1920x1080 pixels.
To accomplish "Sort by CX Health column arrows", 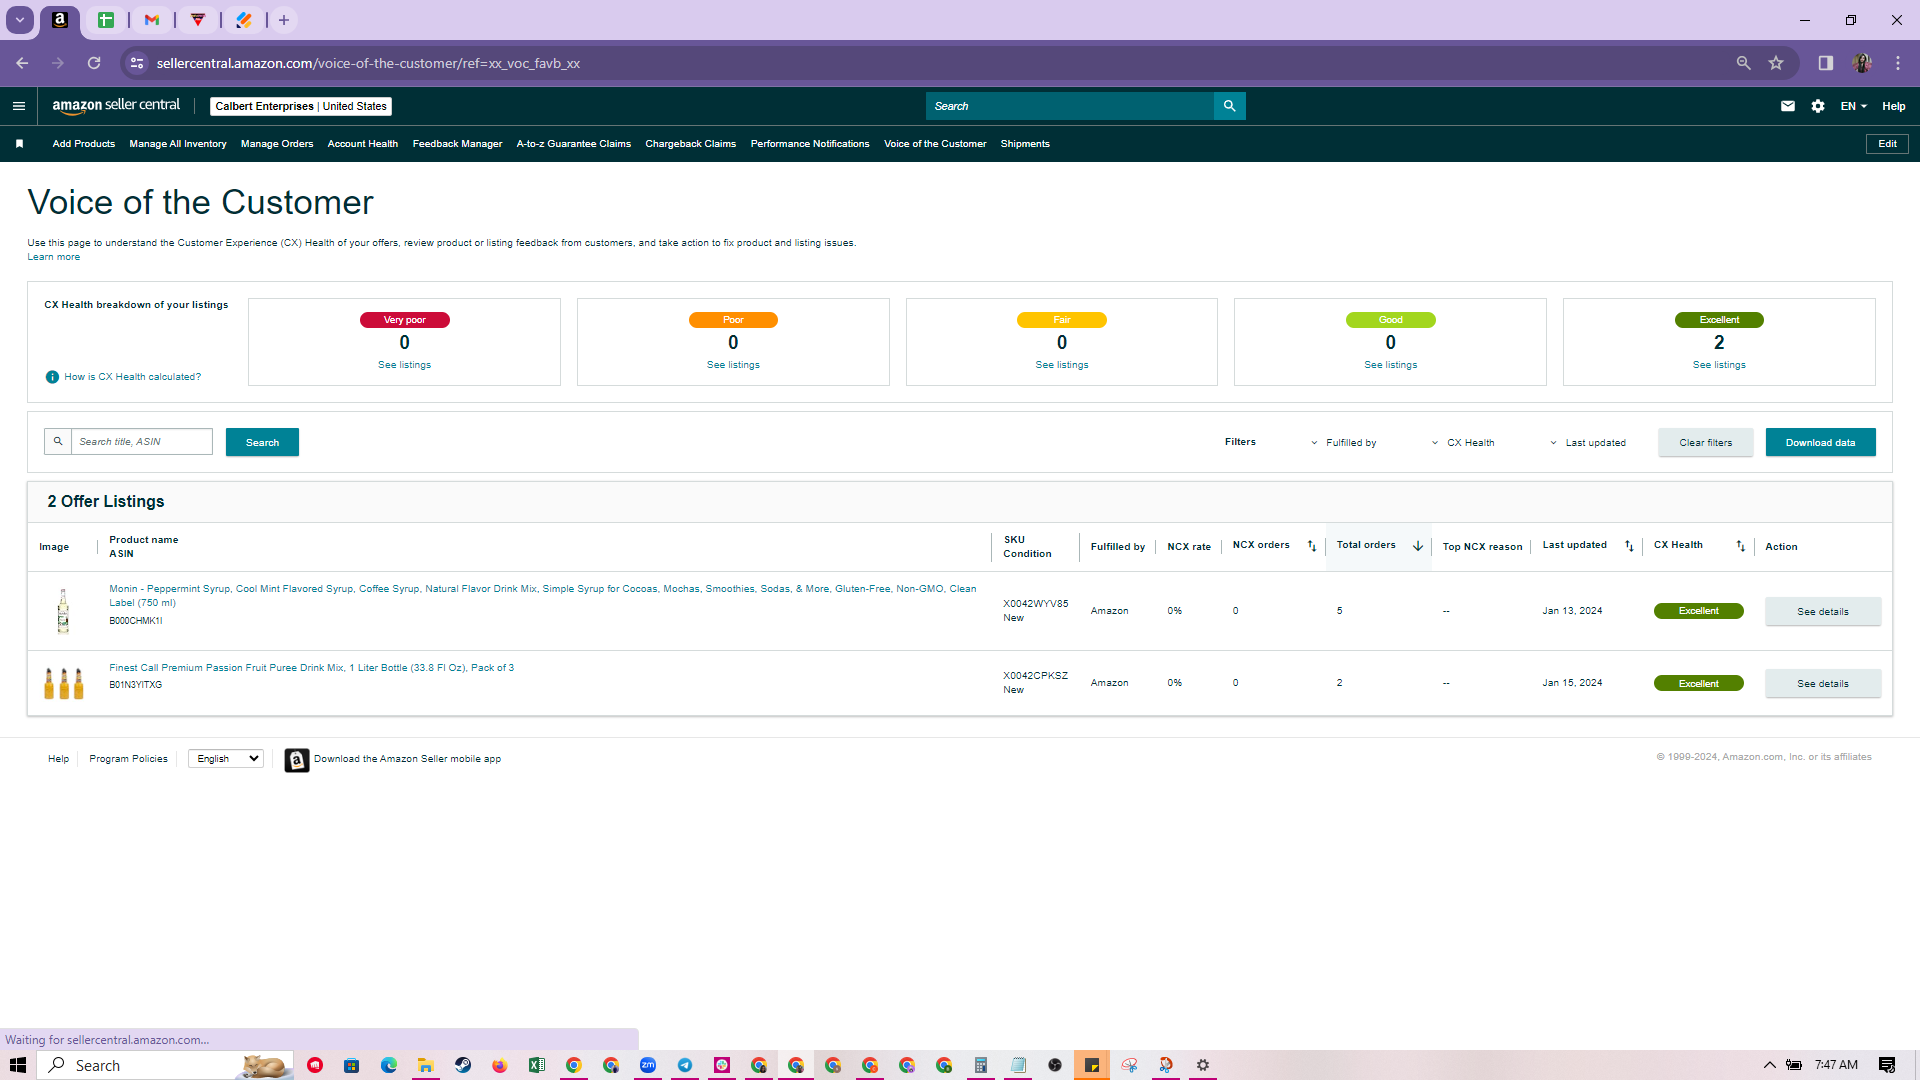I will (x=1741, y=546).
